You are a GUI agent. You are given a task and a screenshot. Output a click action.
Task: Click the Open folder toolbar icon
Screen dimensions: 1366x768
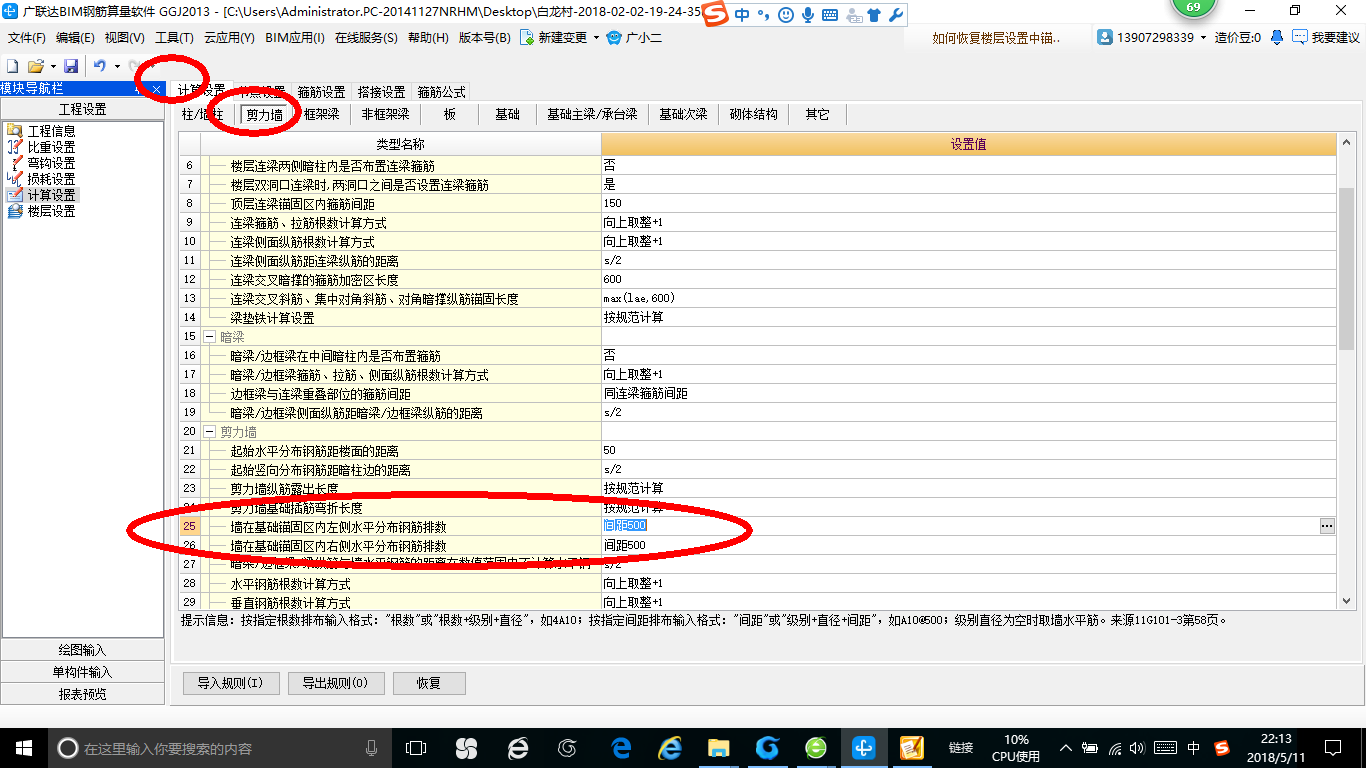(x=35, y=66)
